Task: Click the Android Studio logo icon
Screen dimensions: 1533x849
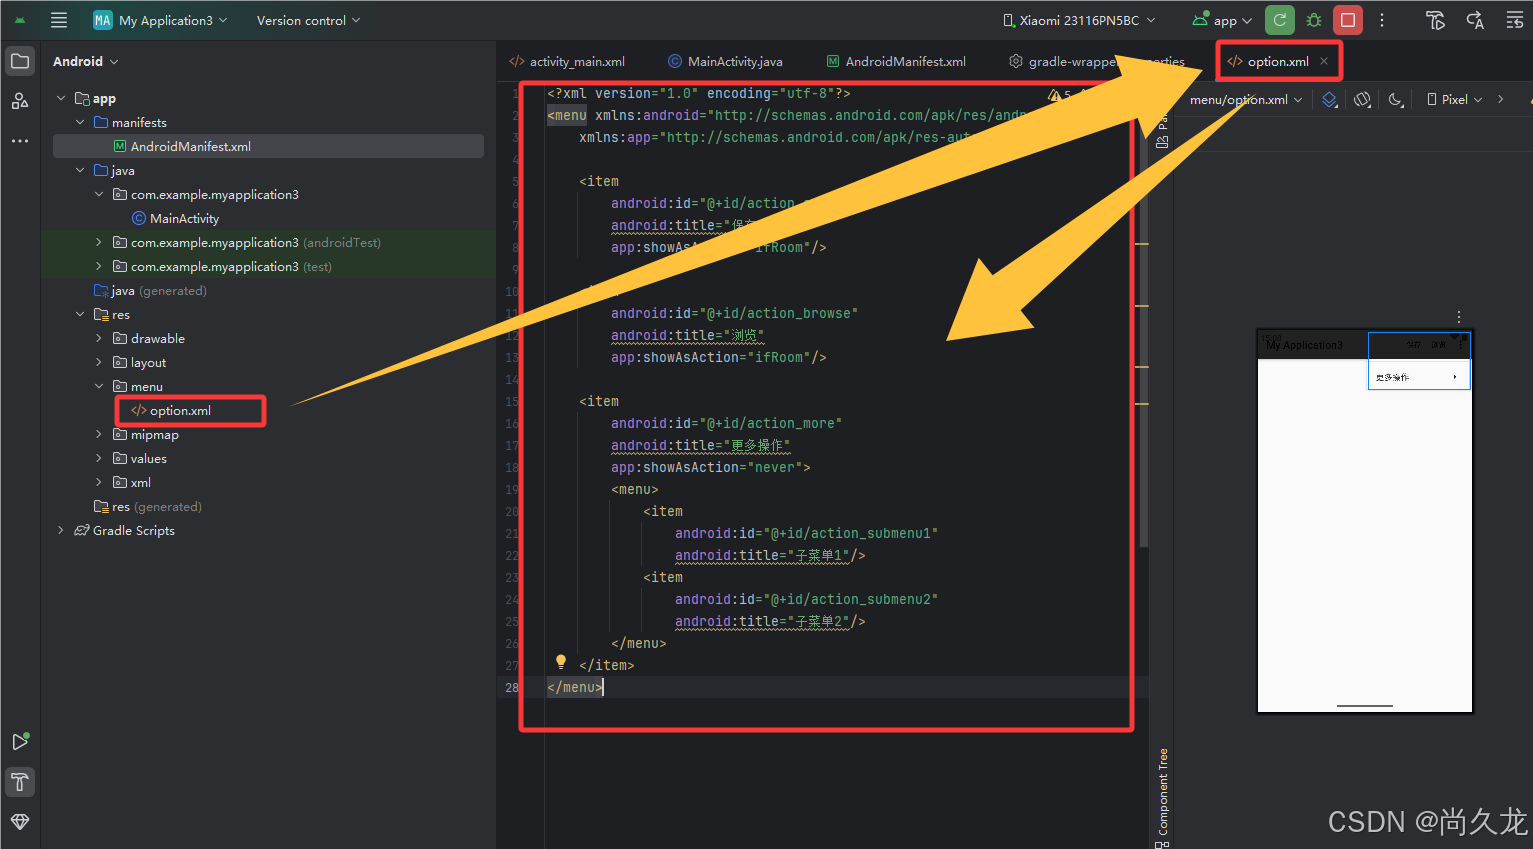Action: [20, 20]
